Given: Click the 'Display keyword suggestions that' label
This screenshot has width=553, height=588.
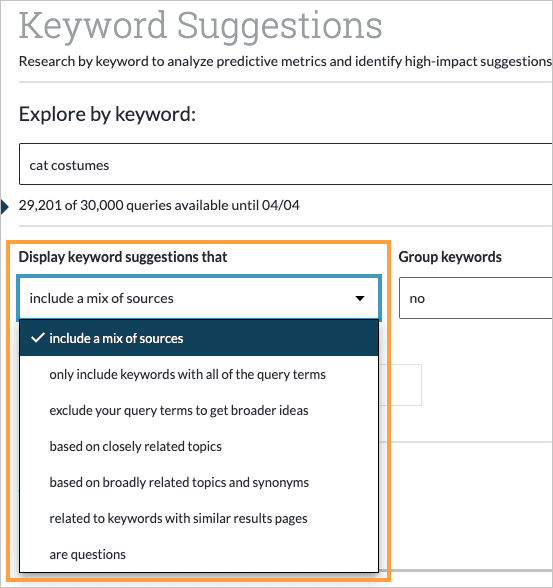Looking at the screenshot, I should point(123,257).
